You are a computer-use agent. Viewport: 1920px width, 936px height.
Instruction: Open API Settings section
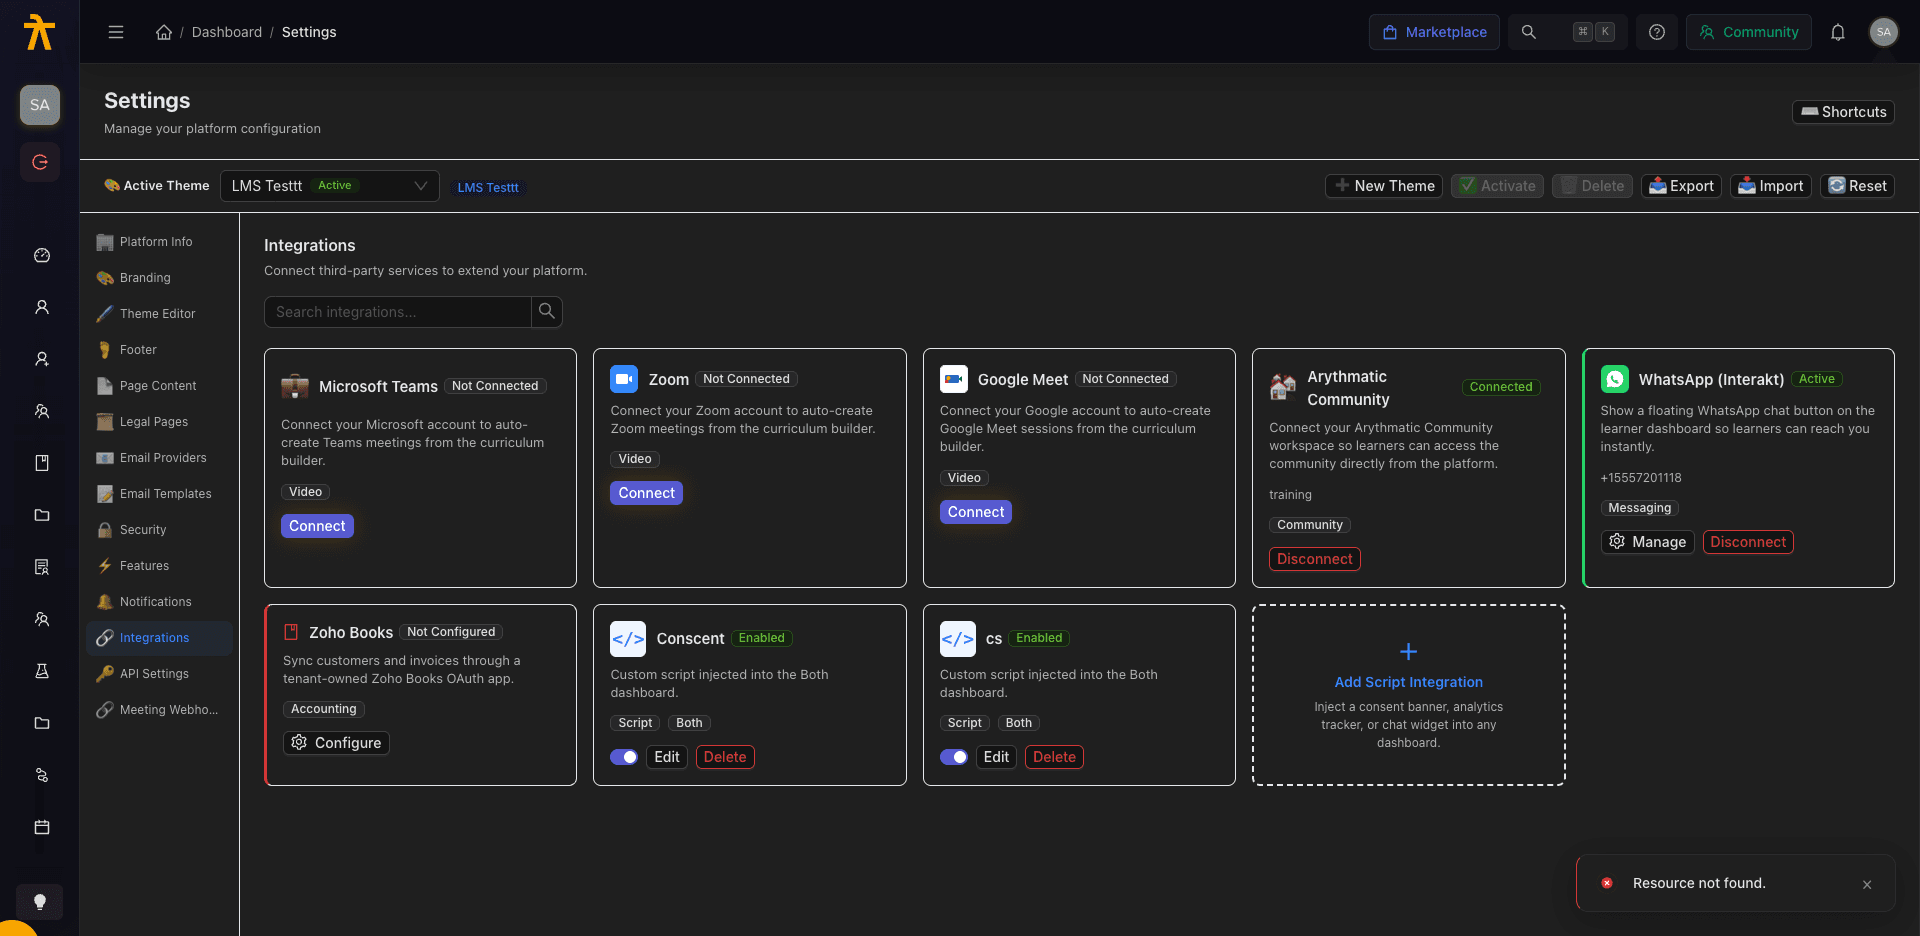(160, 674)
